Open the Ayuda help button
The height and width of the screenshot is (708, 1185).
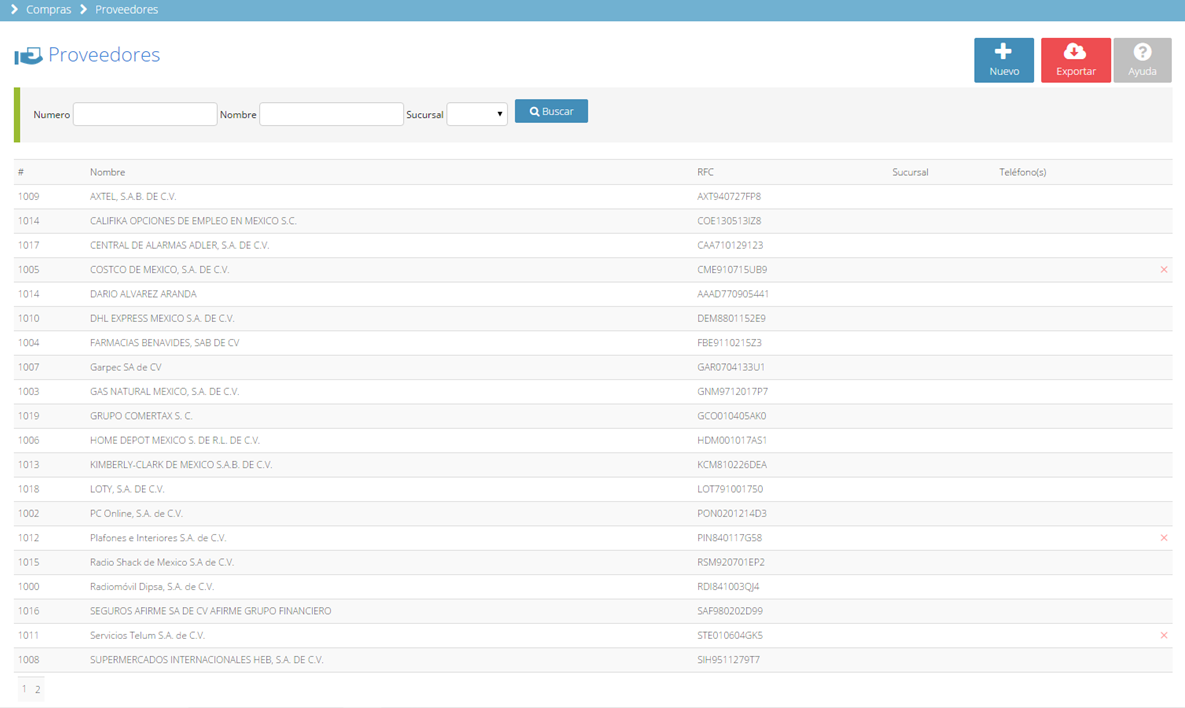click(1142, 60)
